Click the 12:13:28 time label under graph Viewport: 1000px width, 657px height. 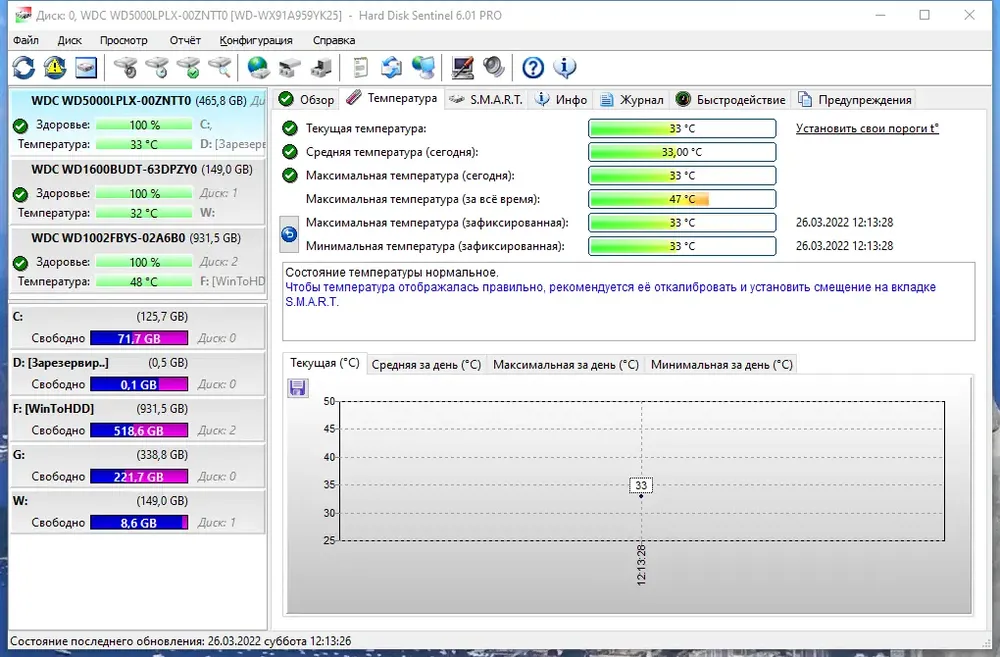point(641,565)
